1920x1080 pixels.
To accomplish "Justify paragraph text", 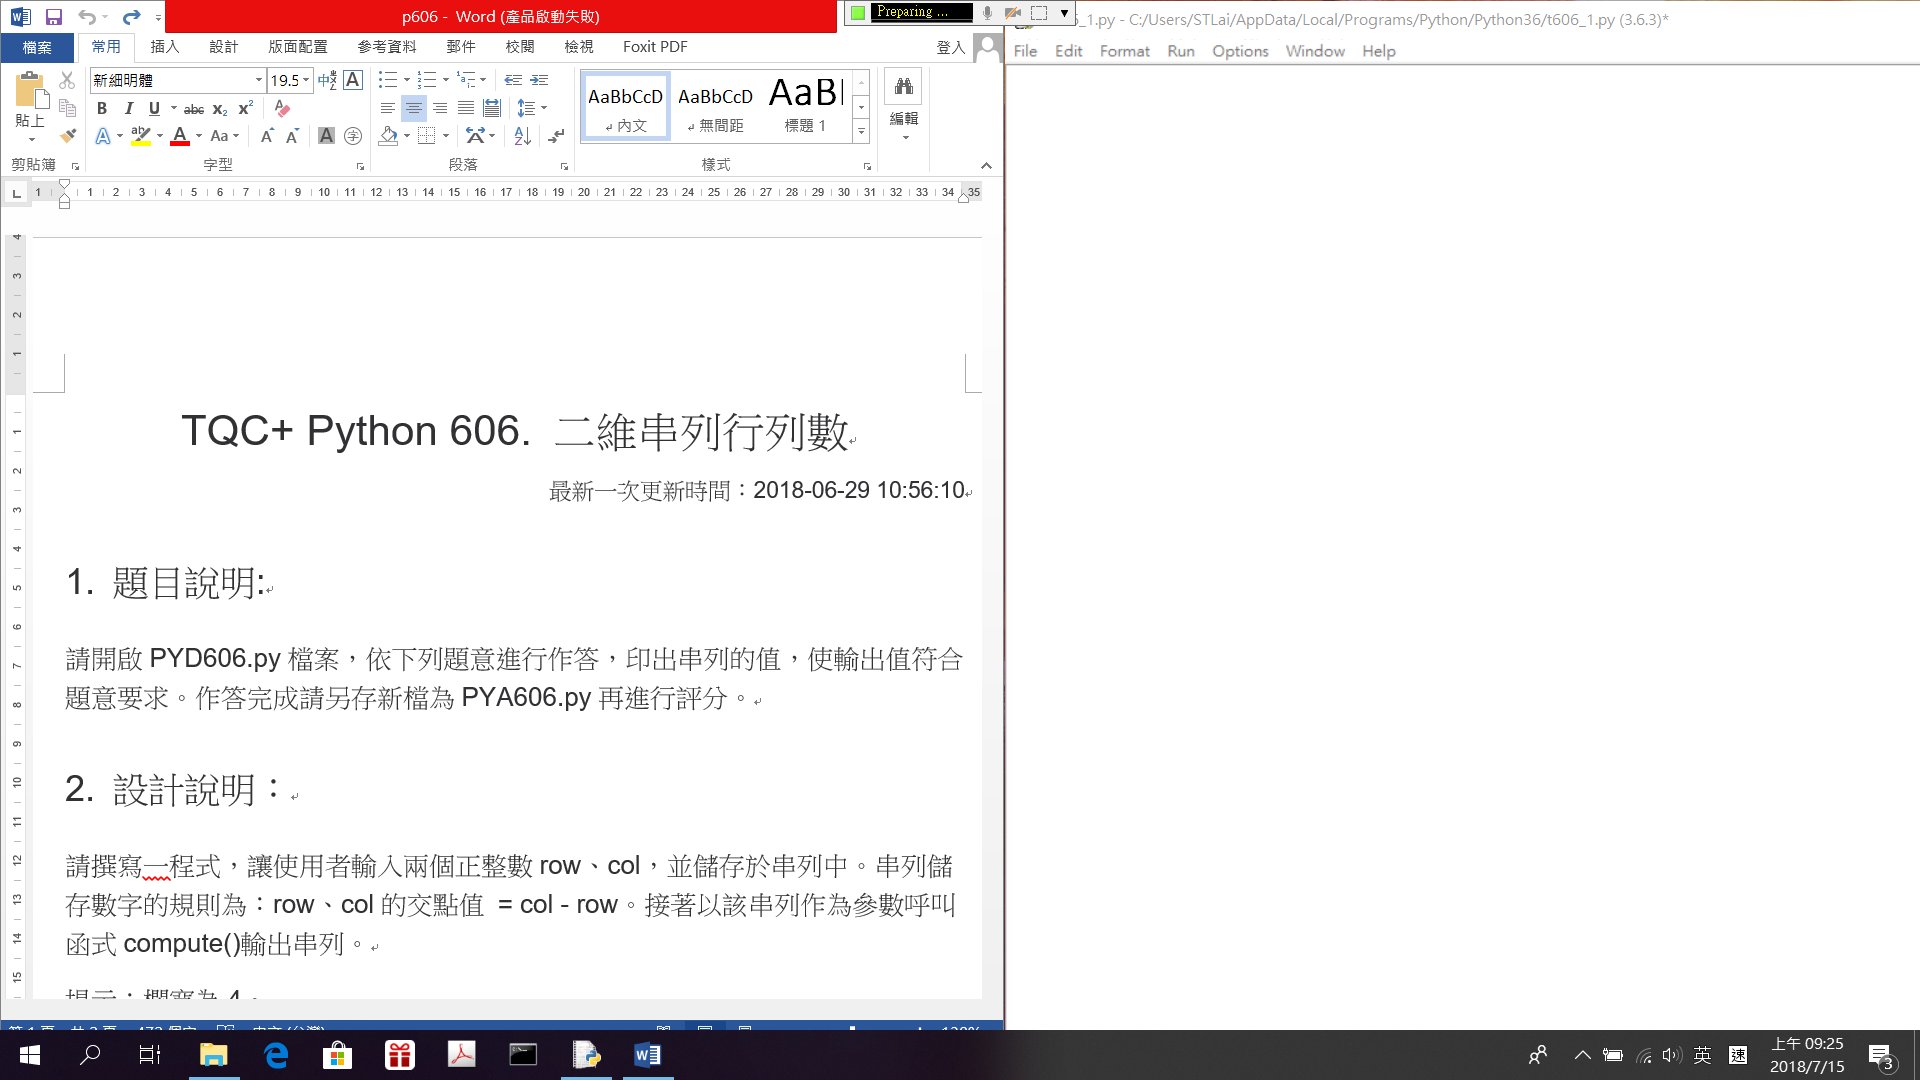I will coord(465,108).
